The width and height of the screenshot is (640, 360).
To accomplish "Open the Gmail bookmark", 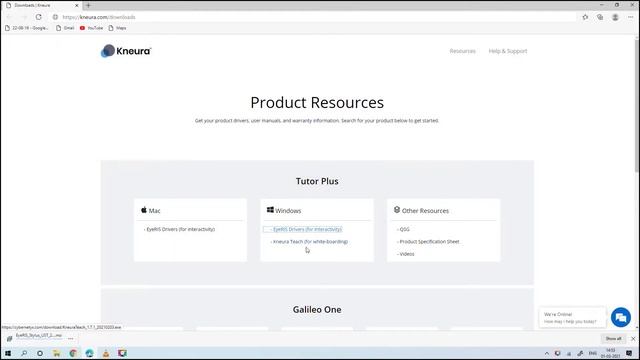I will [x=65, y=28].
